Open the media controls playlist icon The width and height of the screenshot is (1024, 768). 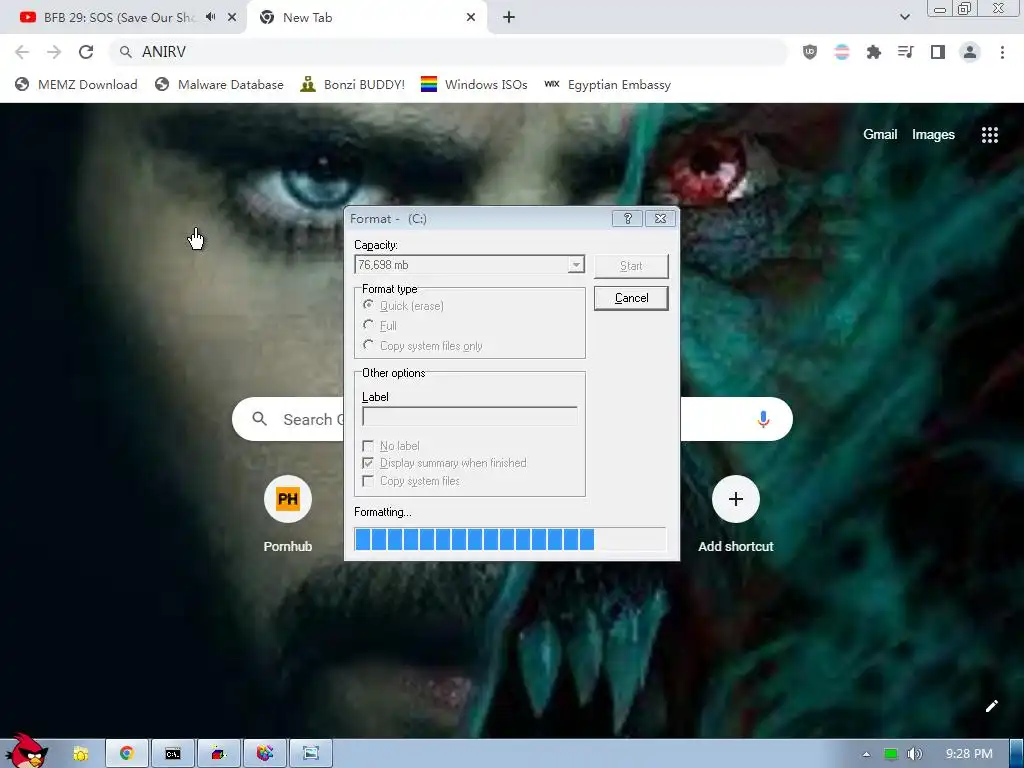pyautogui.click(x=906, y=52)
